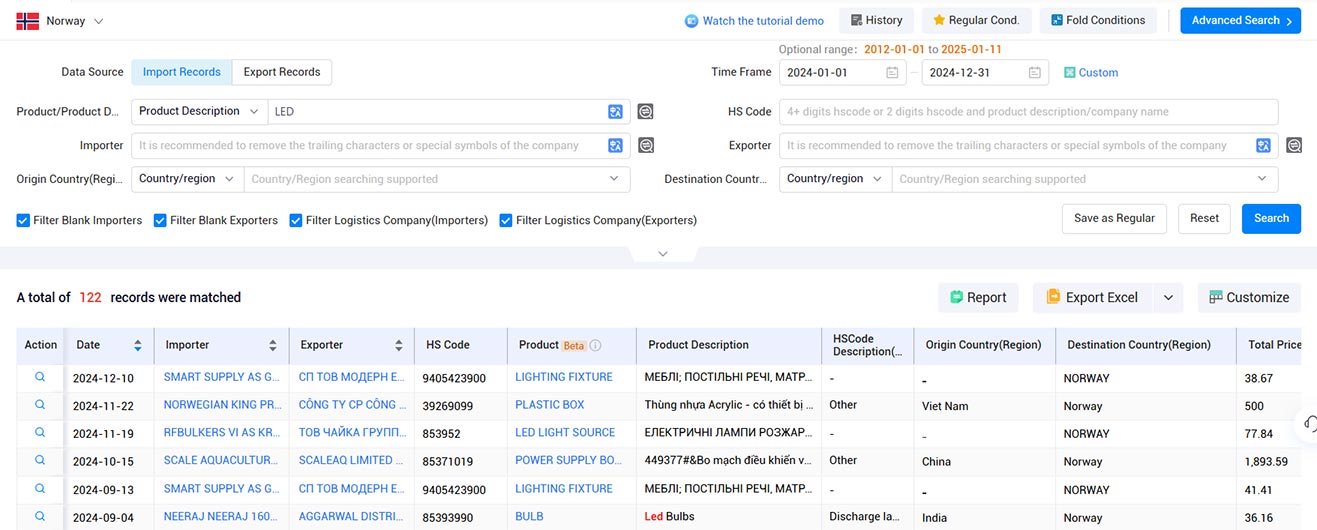Open importer SCALE AQUACULTUR... link
The image size is (1317, 530).
click(220, 461)
